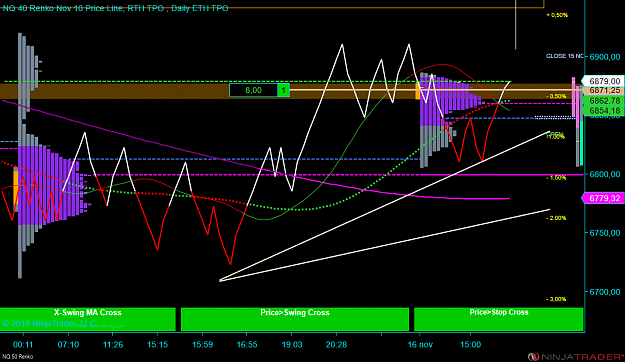Click the 6900,00 price axis label
This screenshot has width=625, height=362.
605,57
